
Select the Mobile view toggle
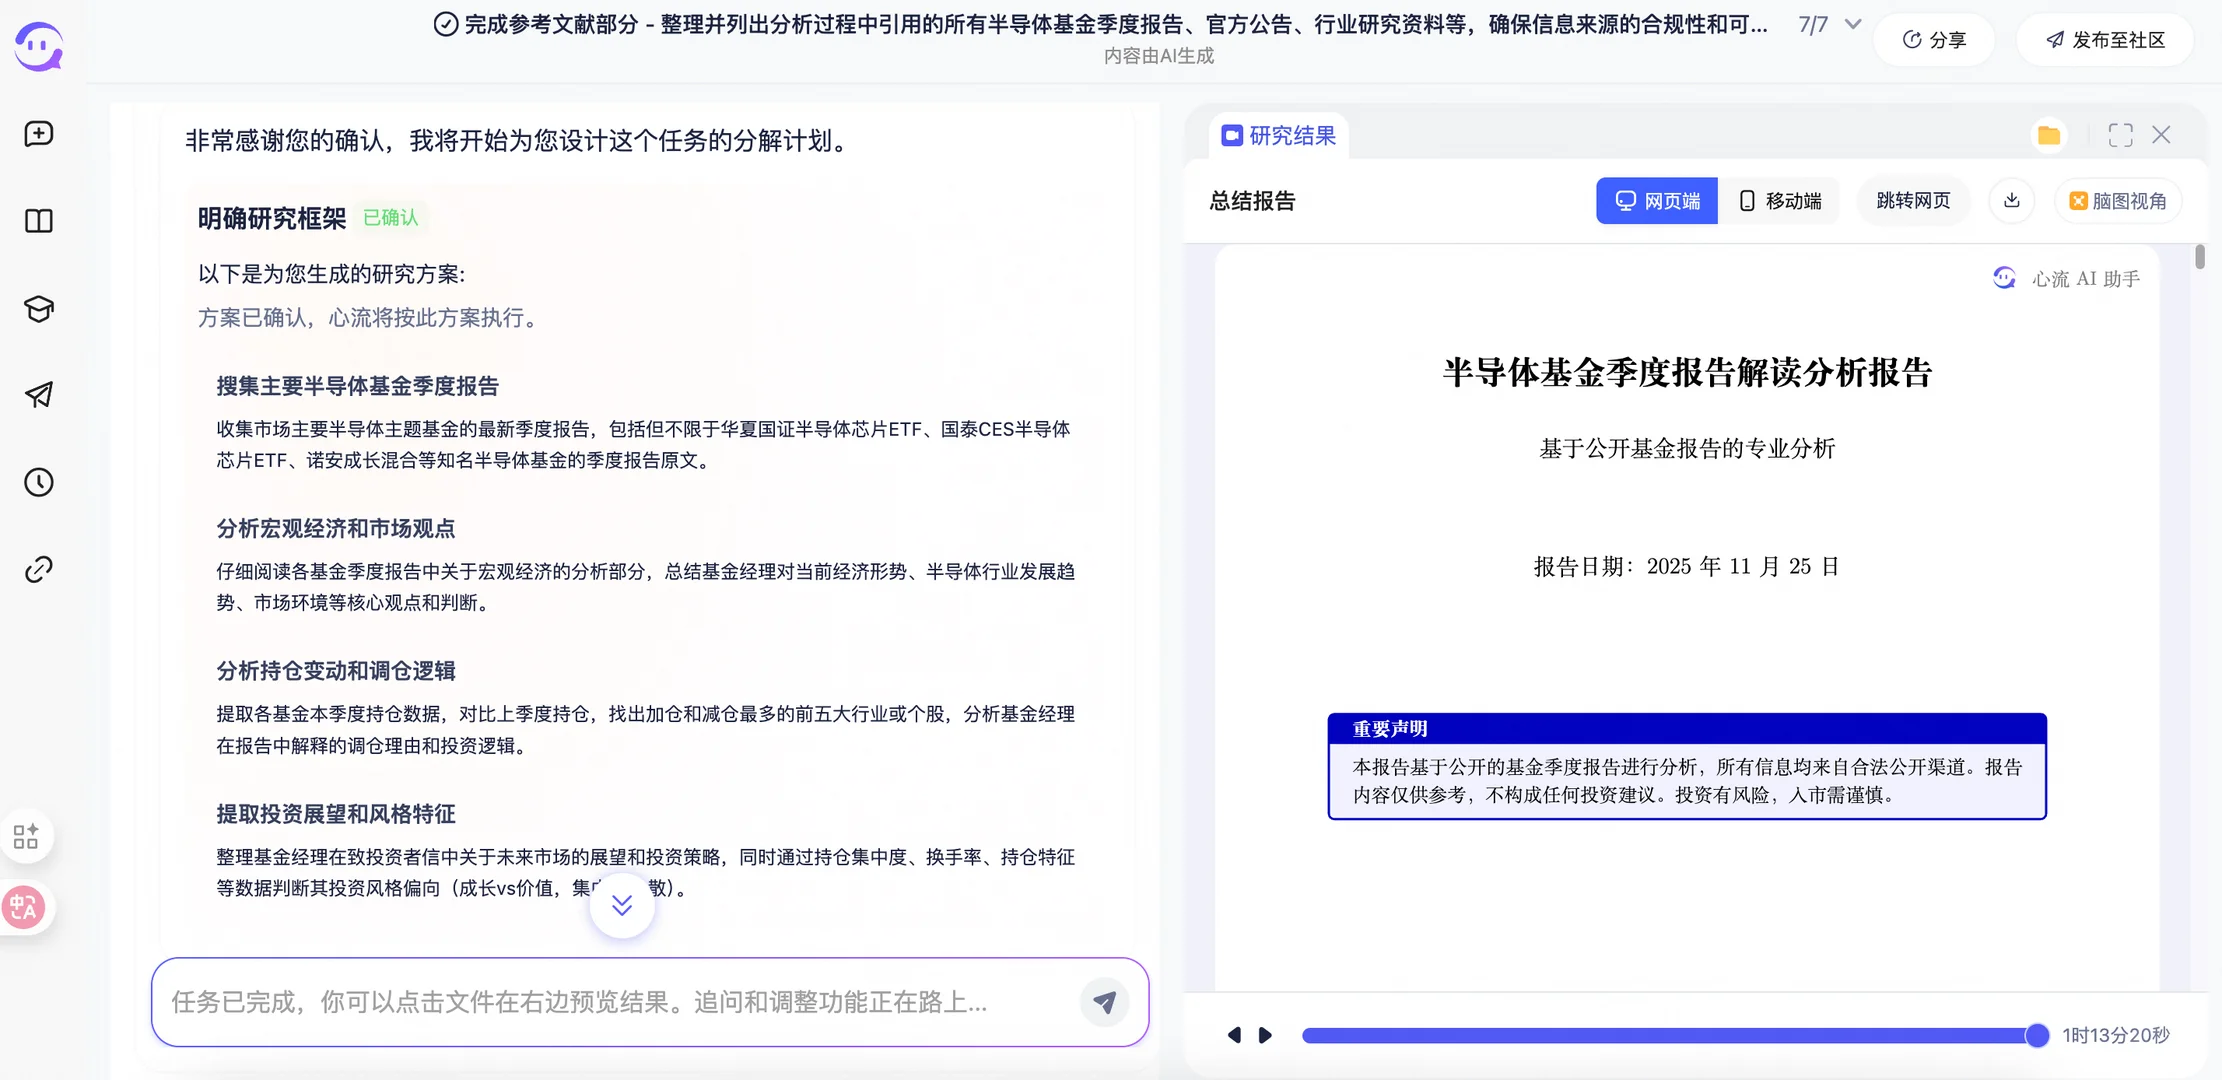tap(1780, 201)
